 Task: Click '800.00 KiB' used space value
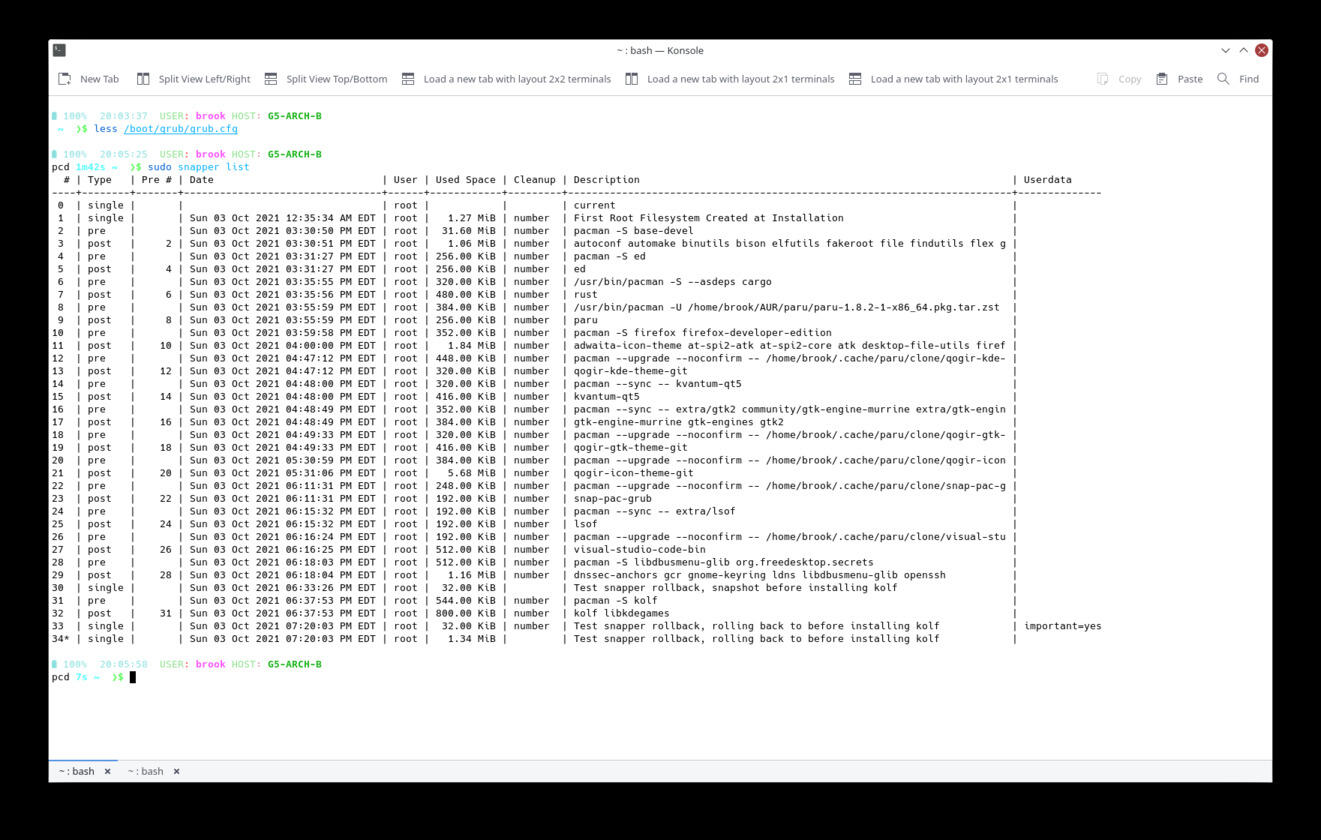pos(465,613)
